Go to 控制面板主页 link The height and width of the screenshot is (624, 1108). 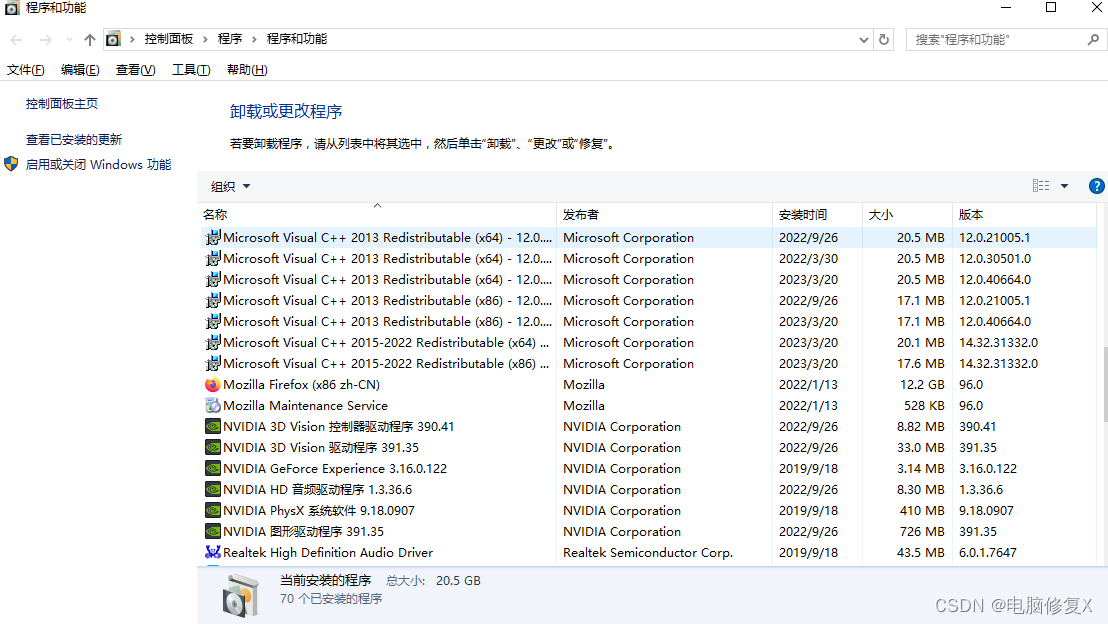61,103
